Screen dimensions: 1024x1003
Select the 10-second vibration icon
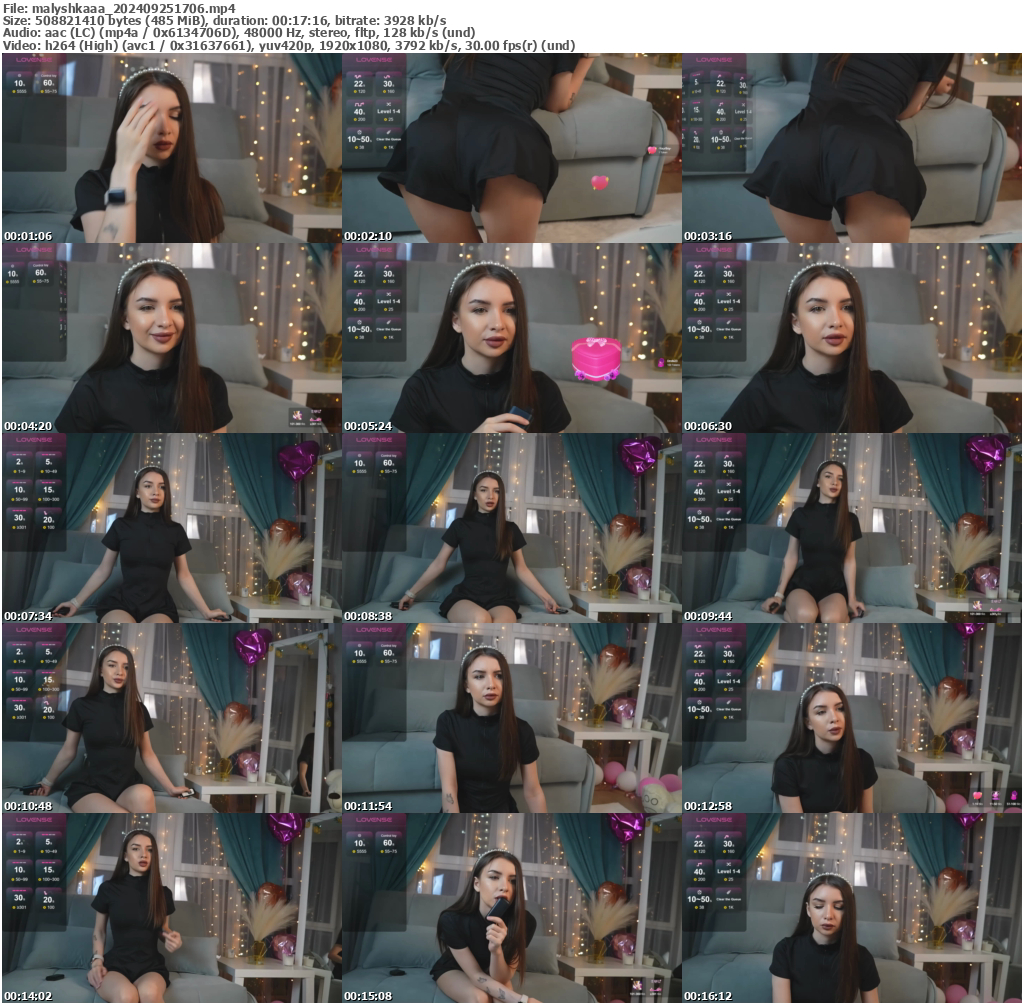point(18,489)
